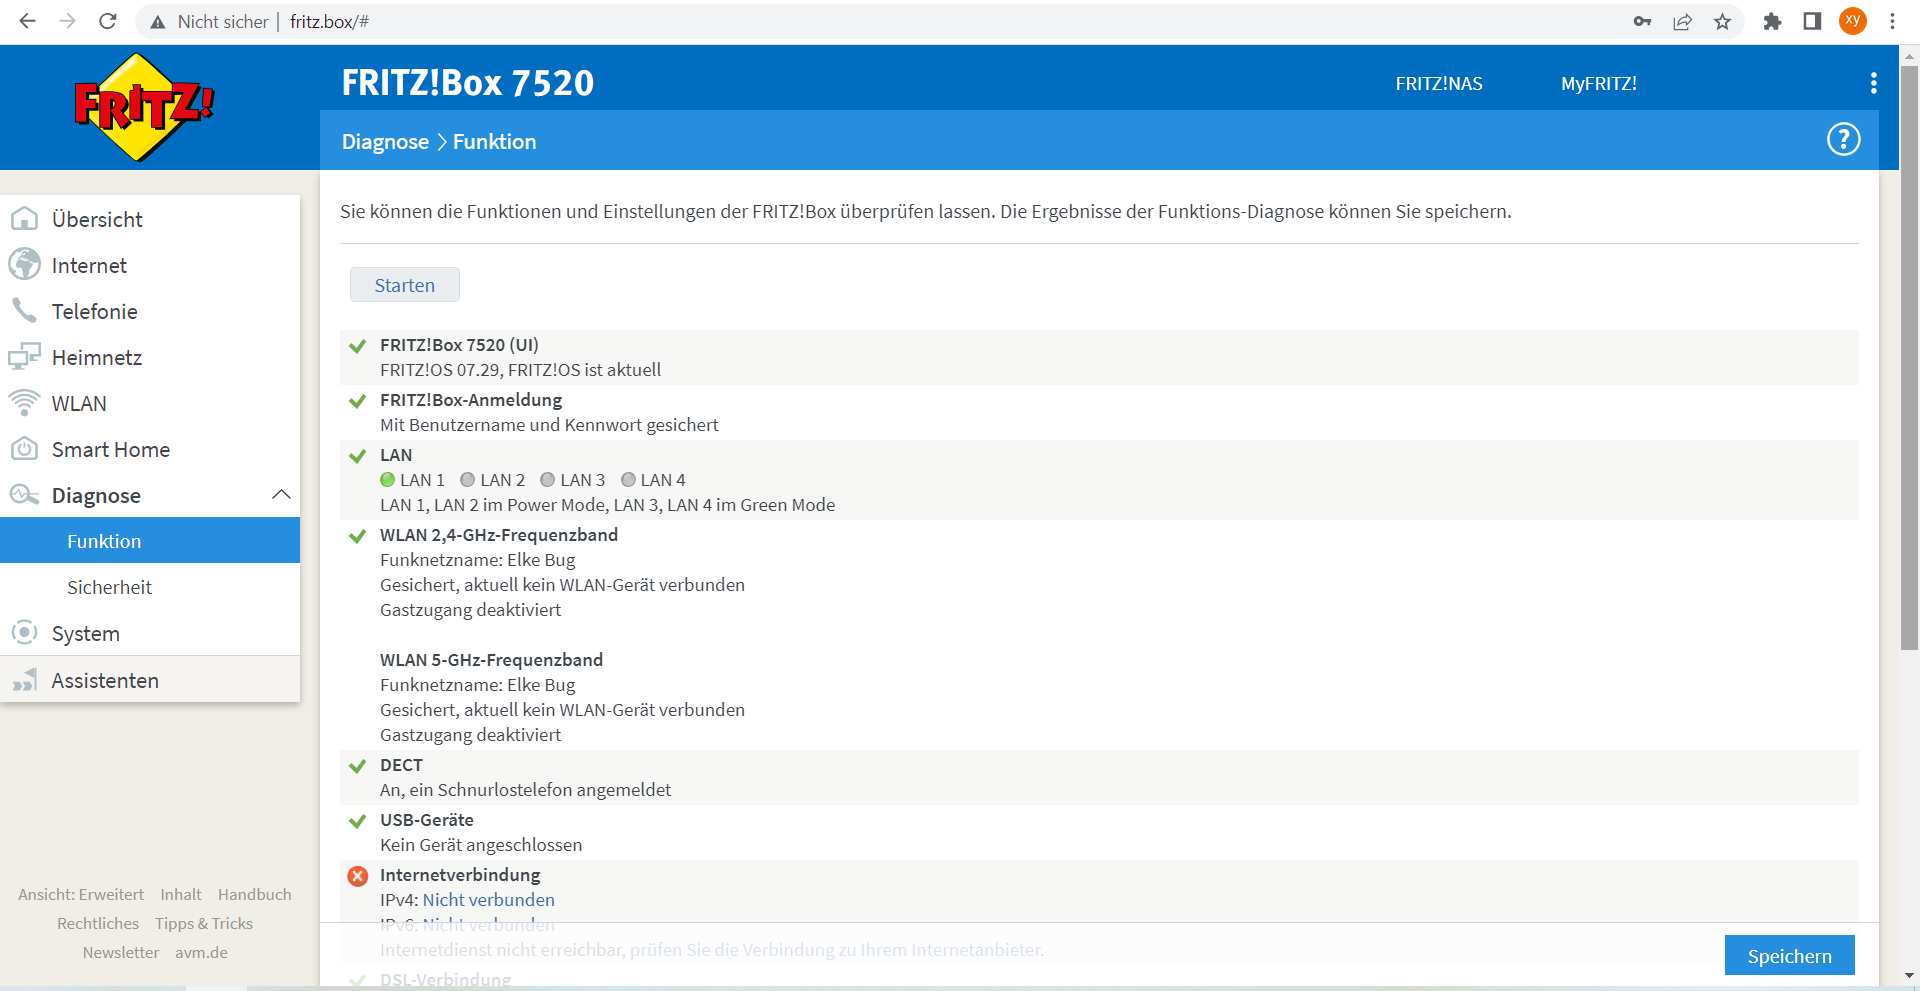Click the FRITZ!Box 7520 title
Screen dimensions: 1920x991
coord(468,83)
